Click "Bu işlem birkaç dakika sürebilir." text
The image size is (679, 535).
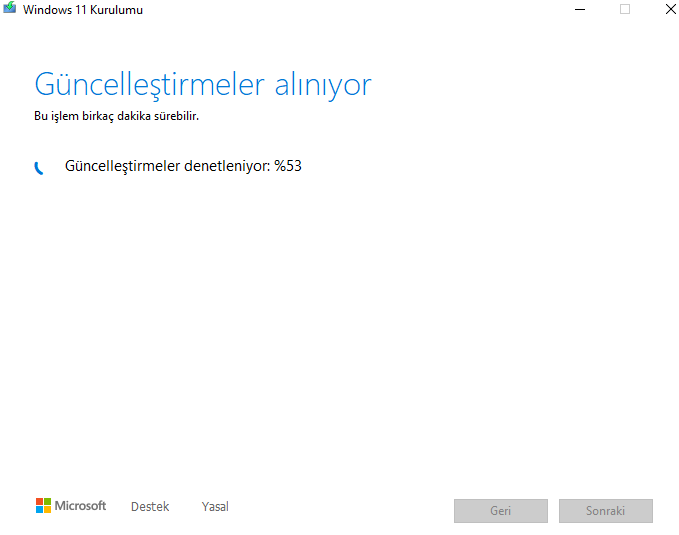[x=116, y=116]
